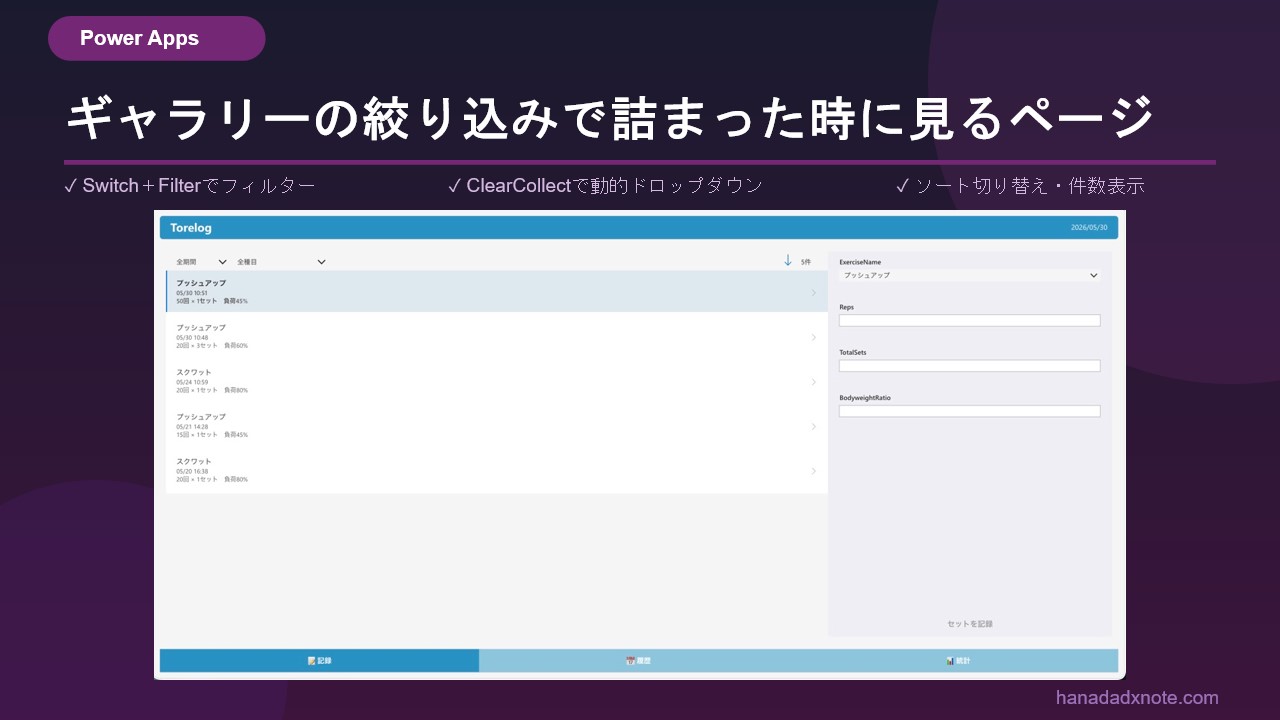Screen dimensions: 1280x720
Task: Select the プッシュアップ entry from 05/30 10:48
Action: pyautogui.click(x=497, y=337)
